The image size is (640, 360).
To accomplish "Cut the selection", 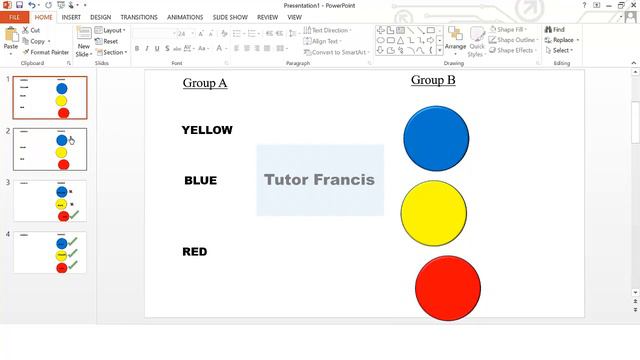I will (x=31, y=30).
